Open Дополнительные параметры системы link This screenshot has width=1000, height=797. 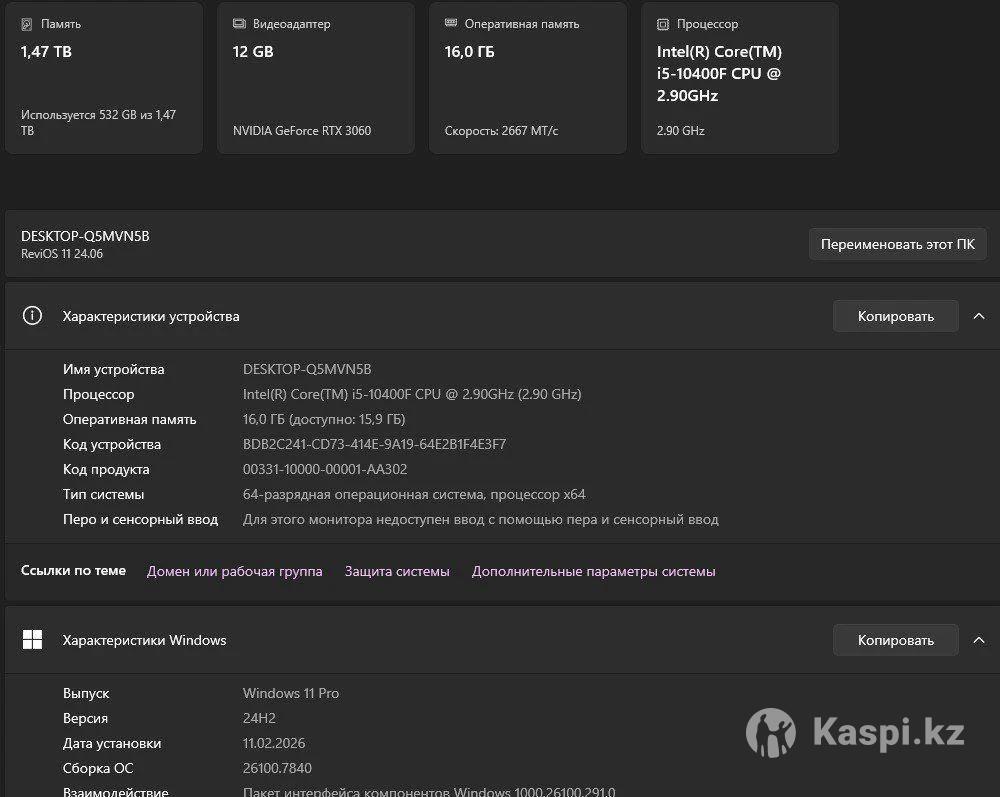593,572
